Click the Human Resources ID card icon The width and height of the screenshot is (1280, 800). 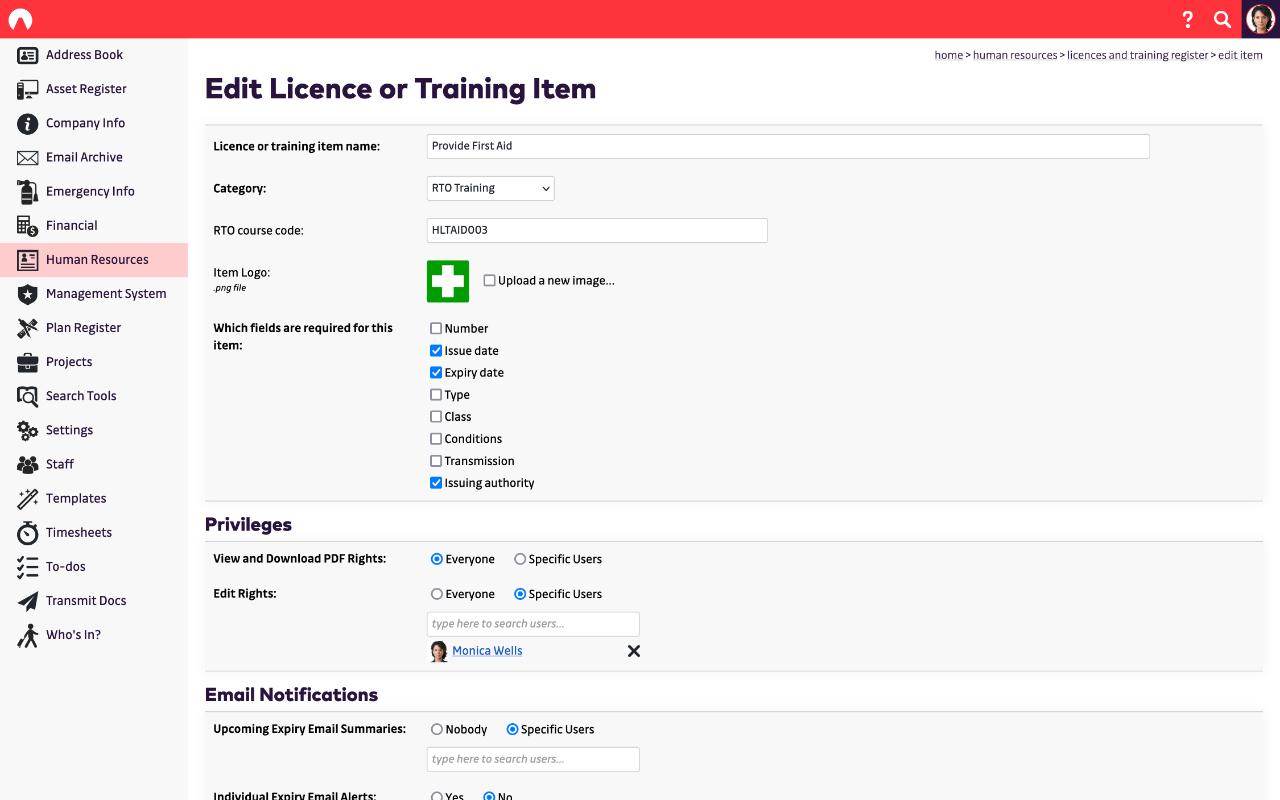pos(28,259)
